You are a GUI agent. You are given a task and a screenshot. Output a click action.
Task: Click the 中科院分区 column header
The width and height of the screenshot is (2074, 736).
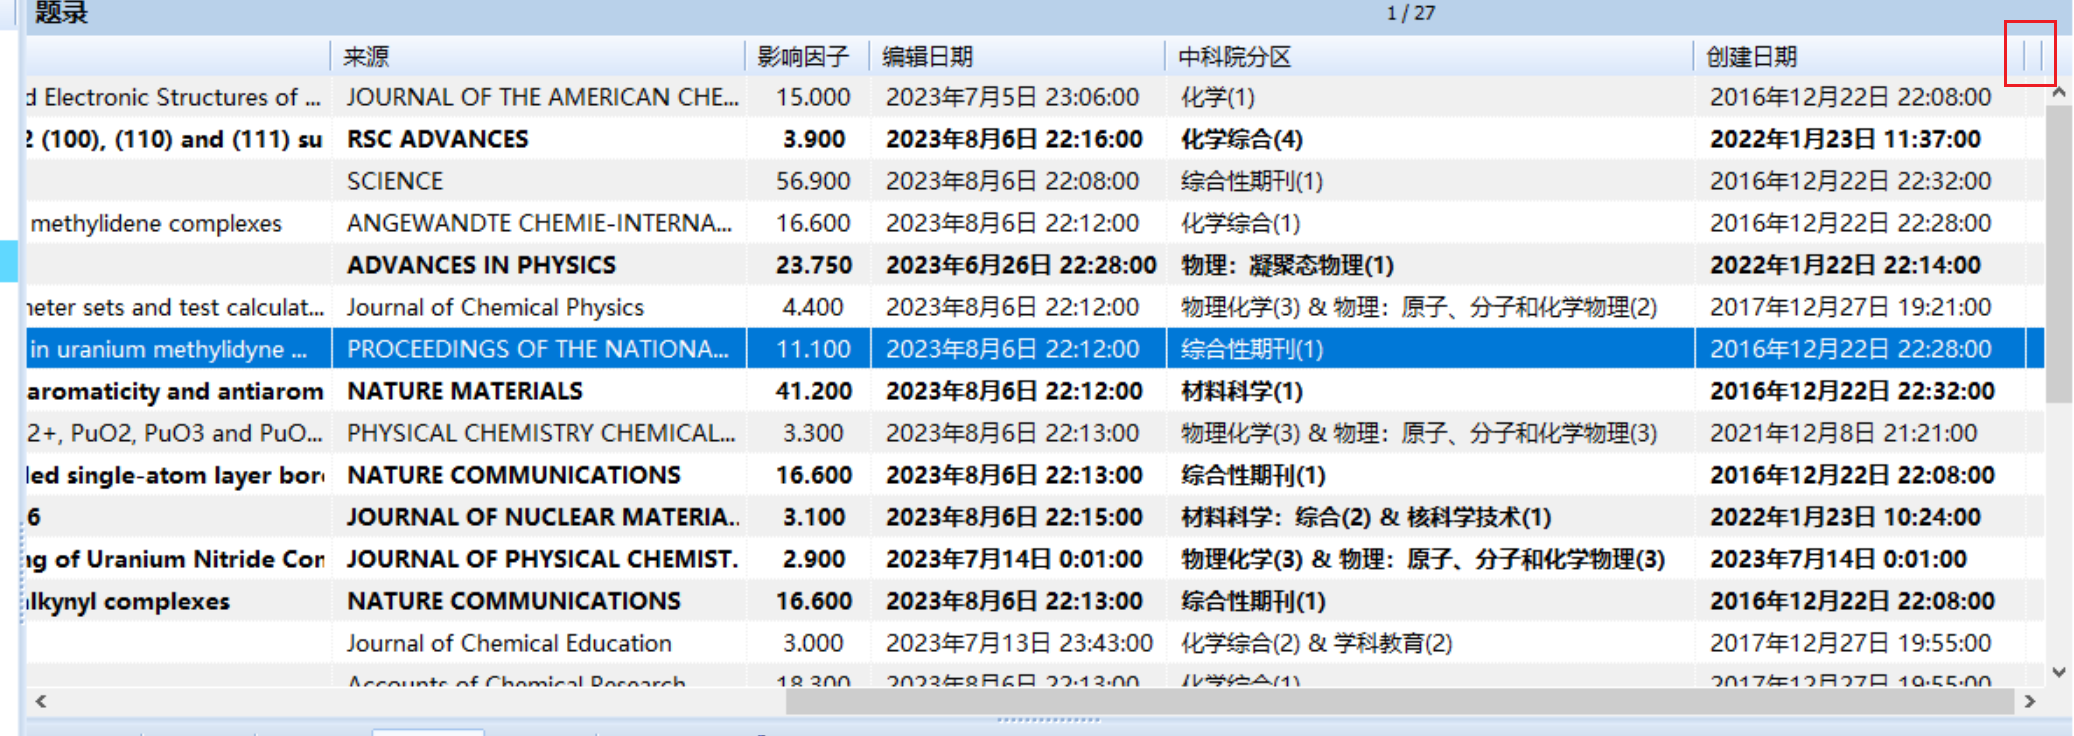[x=1234, y=56]
